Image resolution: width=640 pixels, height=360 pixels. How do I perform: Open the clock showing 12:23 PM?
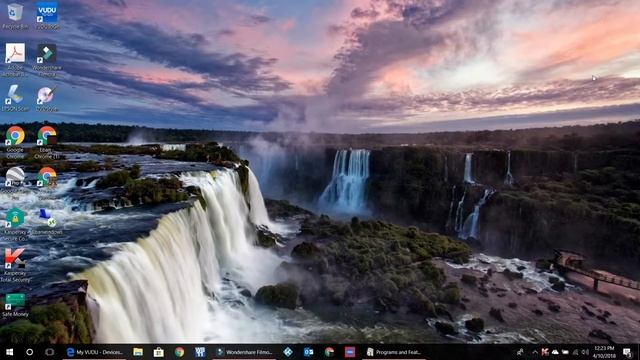(x=604, y=352)
